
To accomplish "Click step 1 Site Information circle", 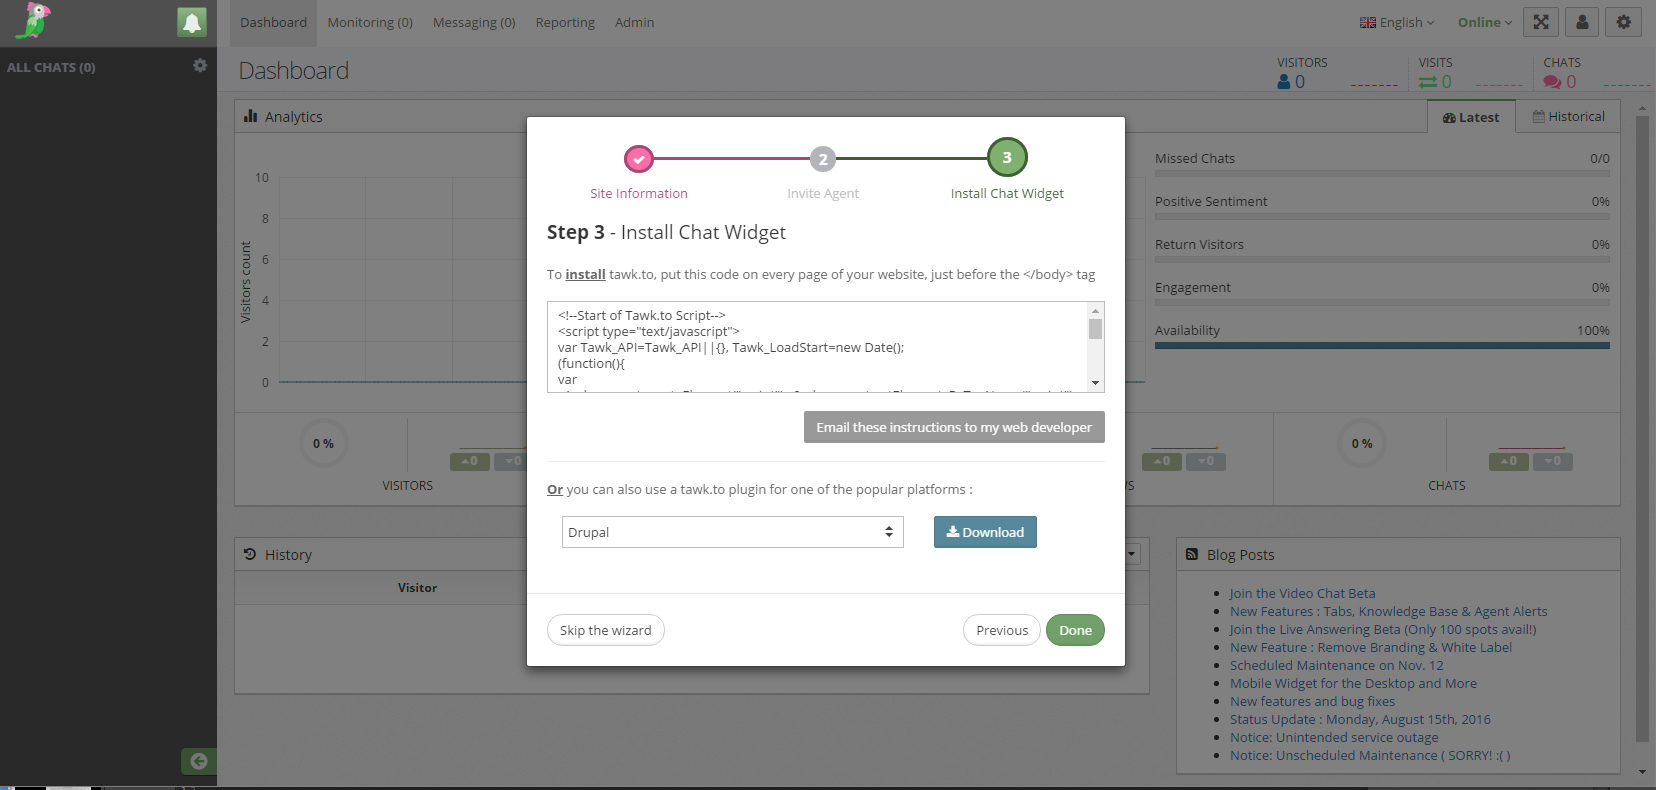I will tap(639, 159).
